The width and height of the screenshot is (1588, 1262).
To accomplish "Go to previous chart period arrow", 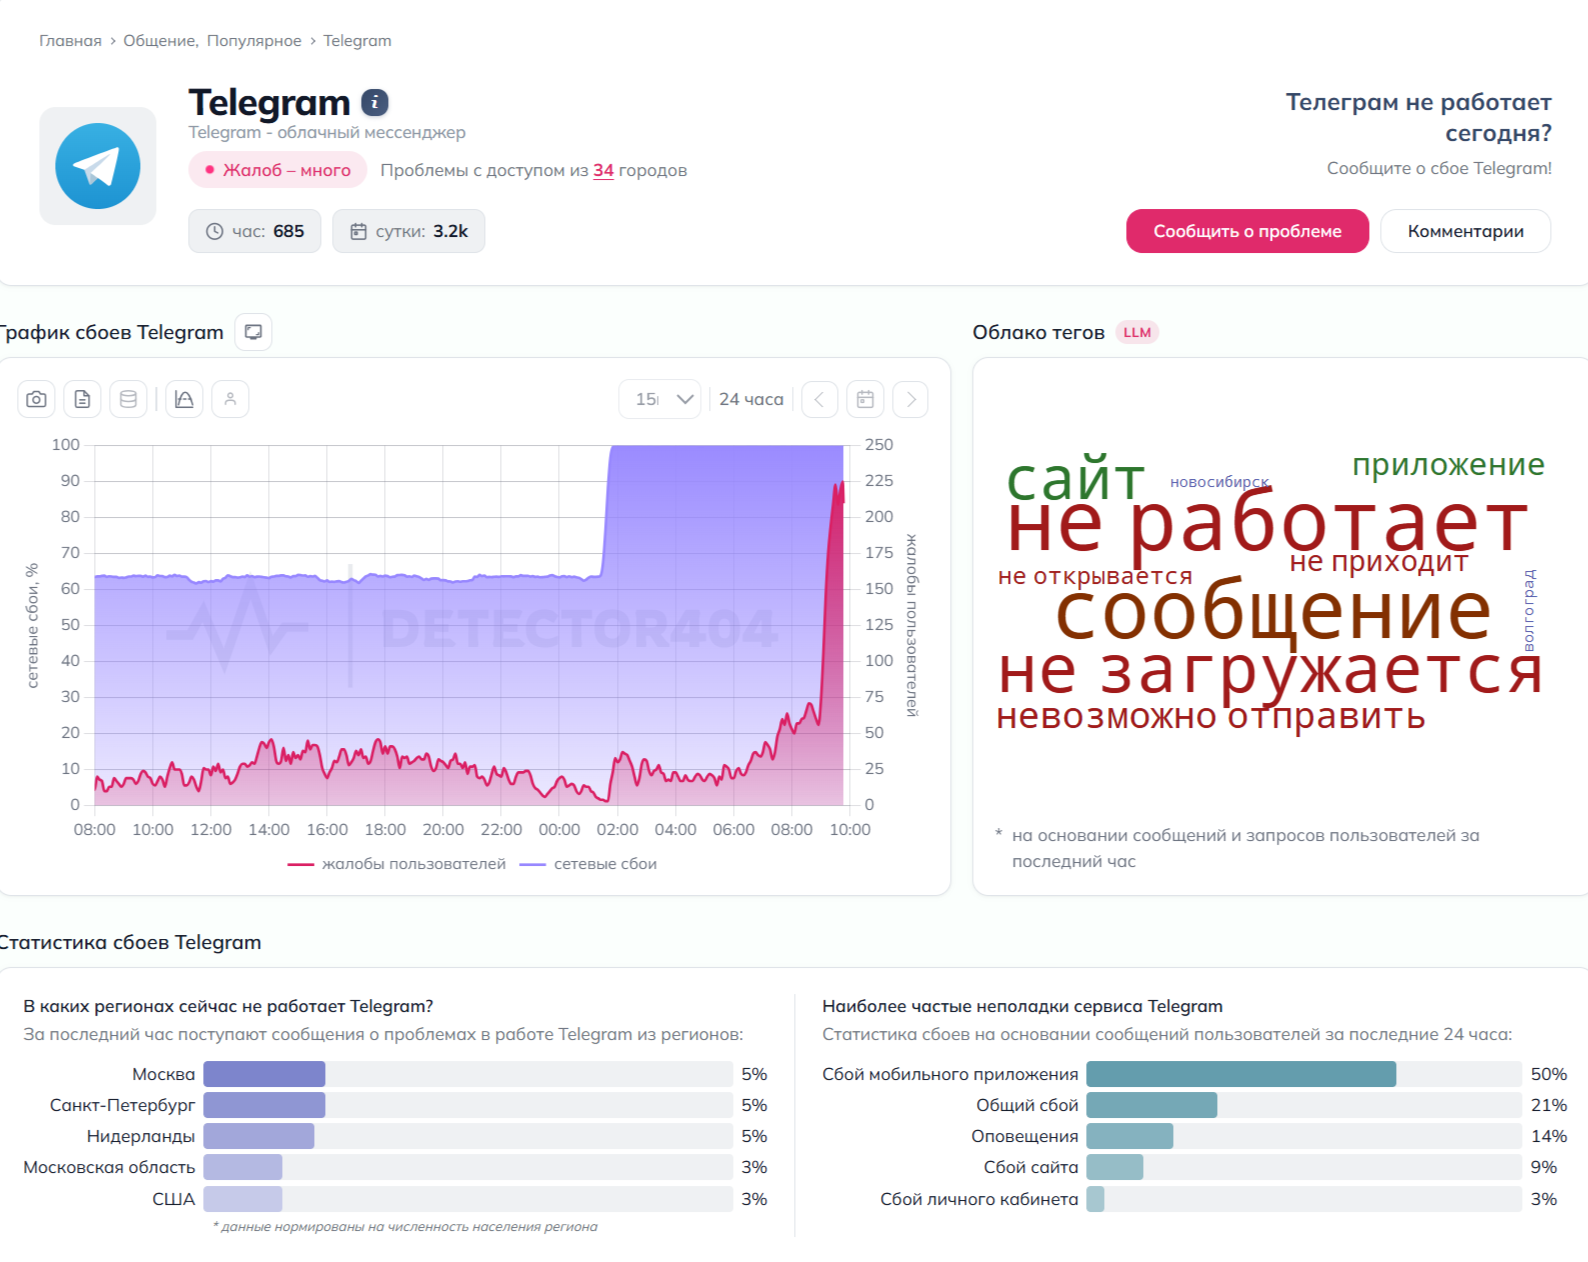I will 819,399.
